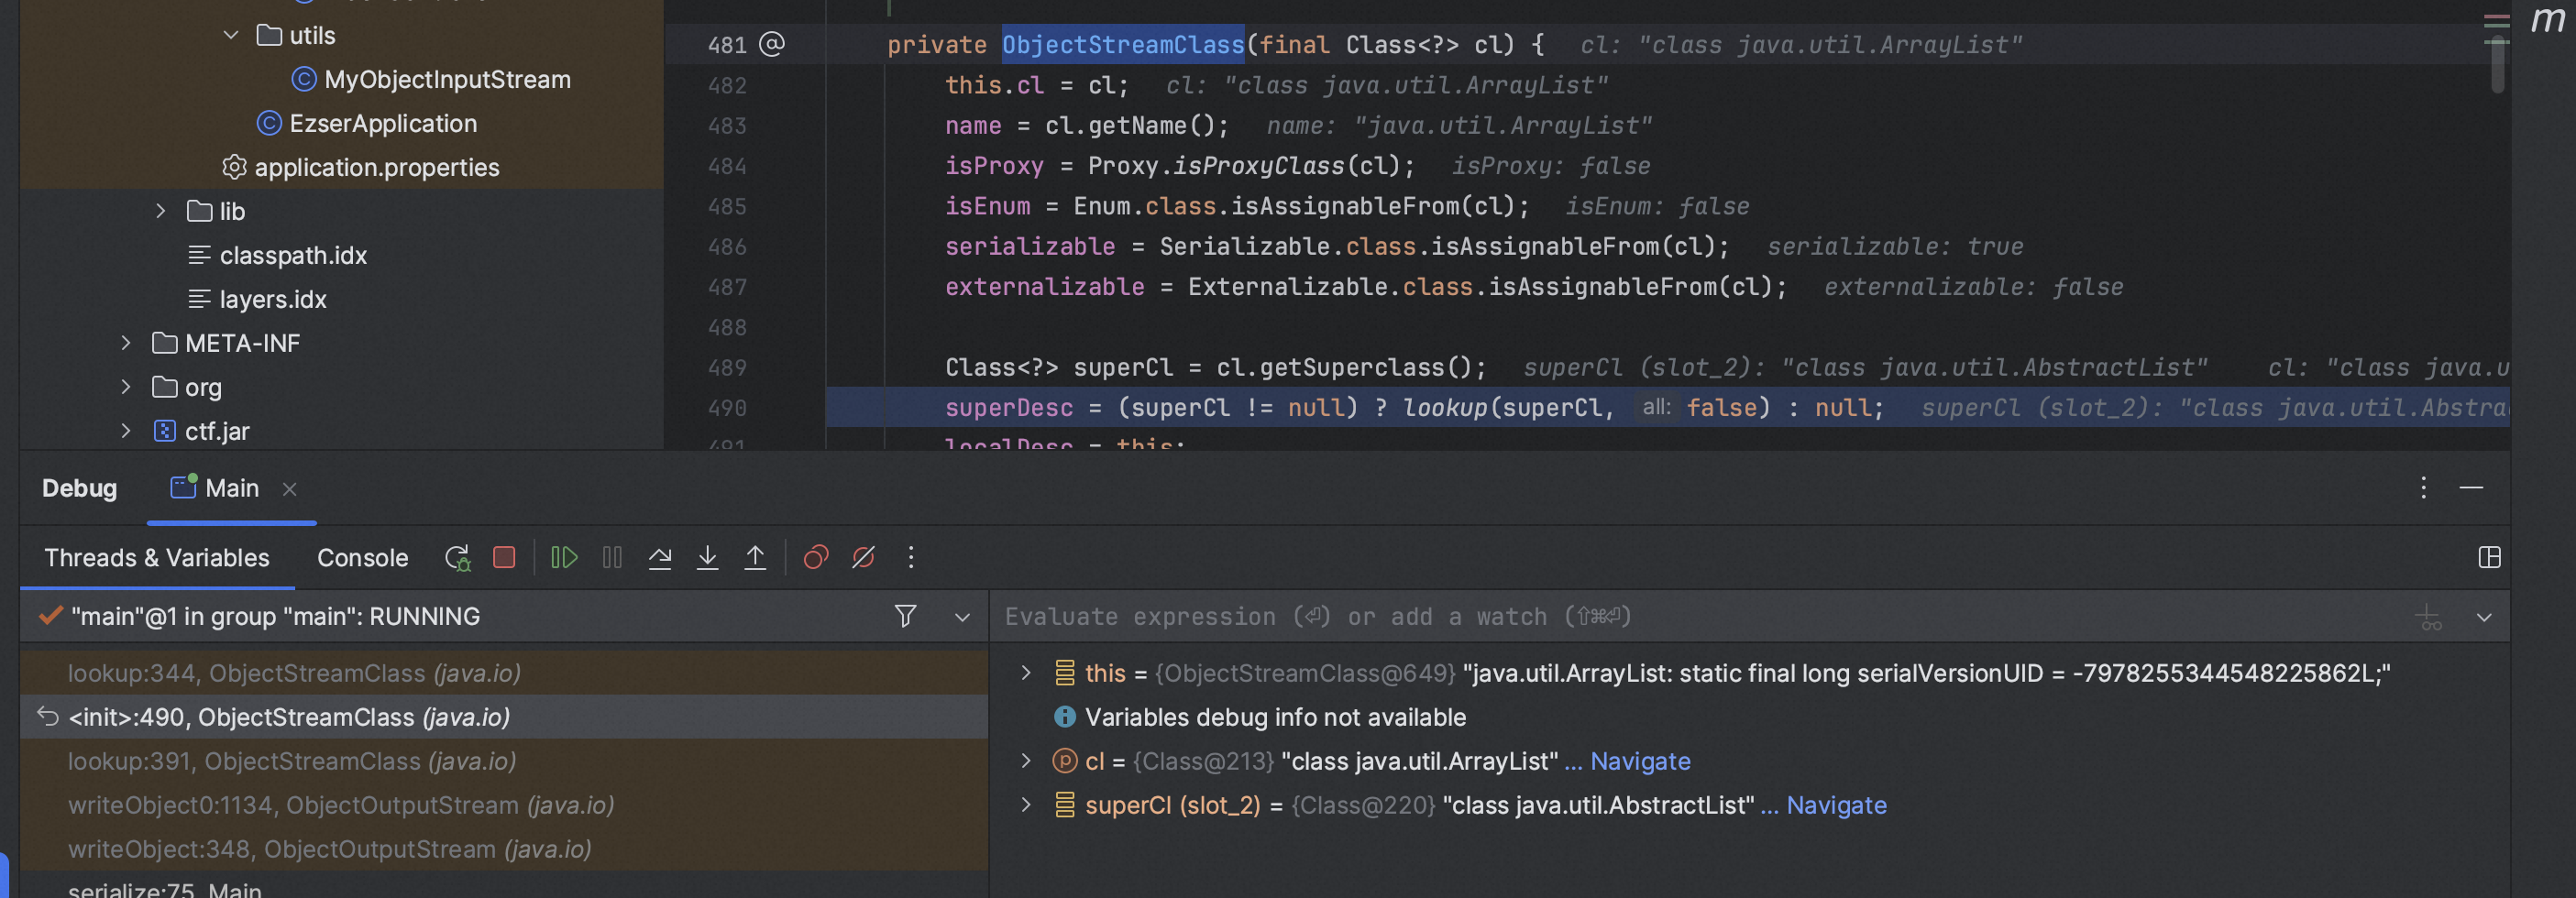Toggle Mute Breakpoints
Screen dimensions: 2576x898
click(863, 557)
